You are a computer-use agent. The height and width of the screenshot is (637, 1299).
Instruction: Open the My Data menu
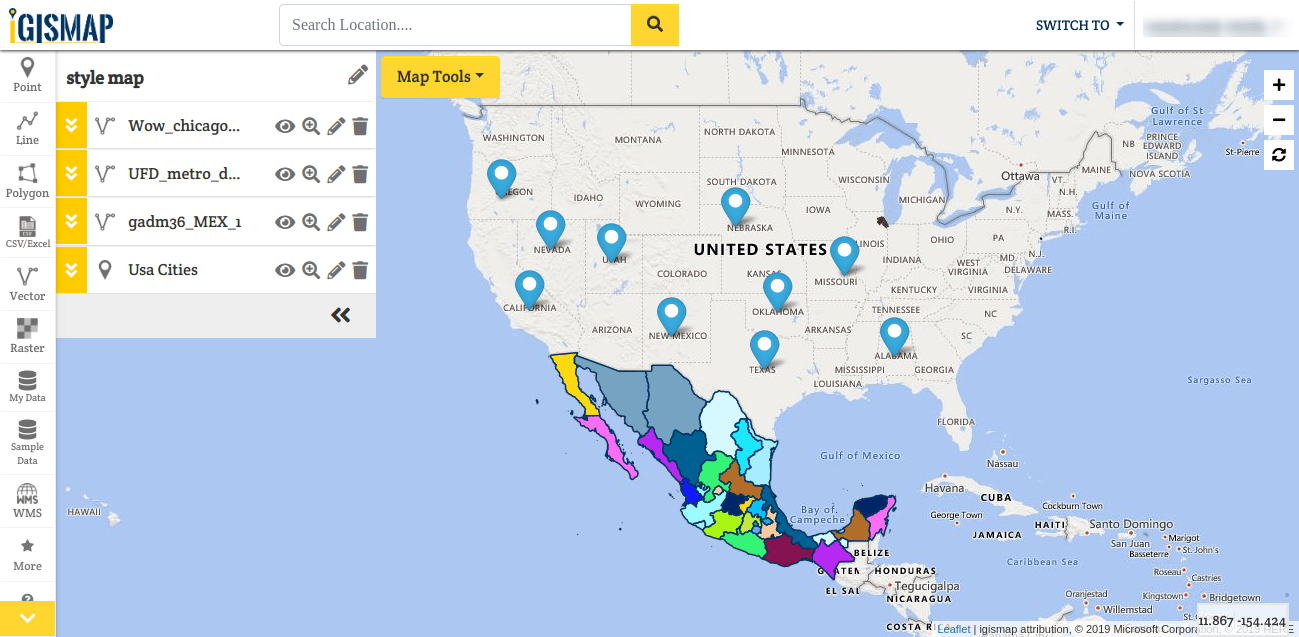(x=27, y=386)
